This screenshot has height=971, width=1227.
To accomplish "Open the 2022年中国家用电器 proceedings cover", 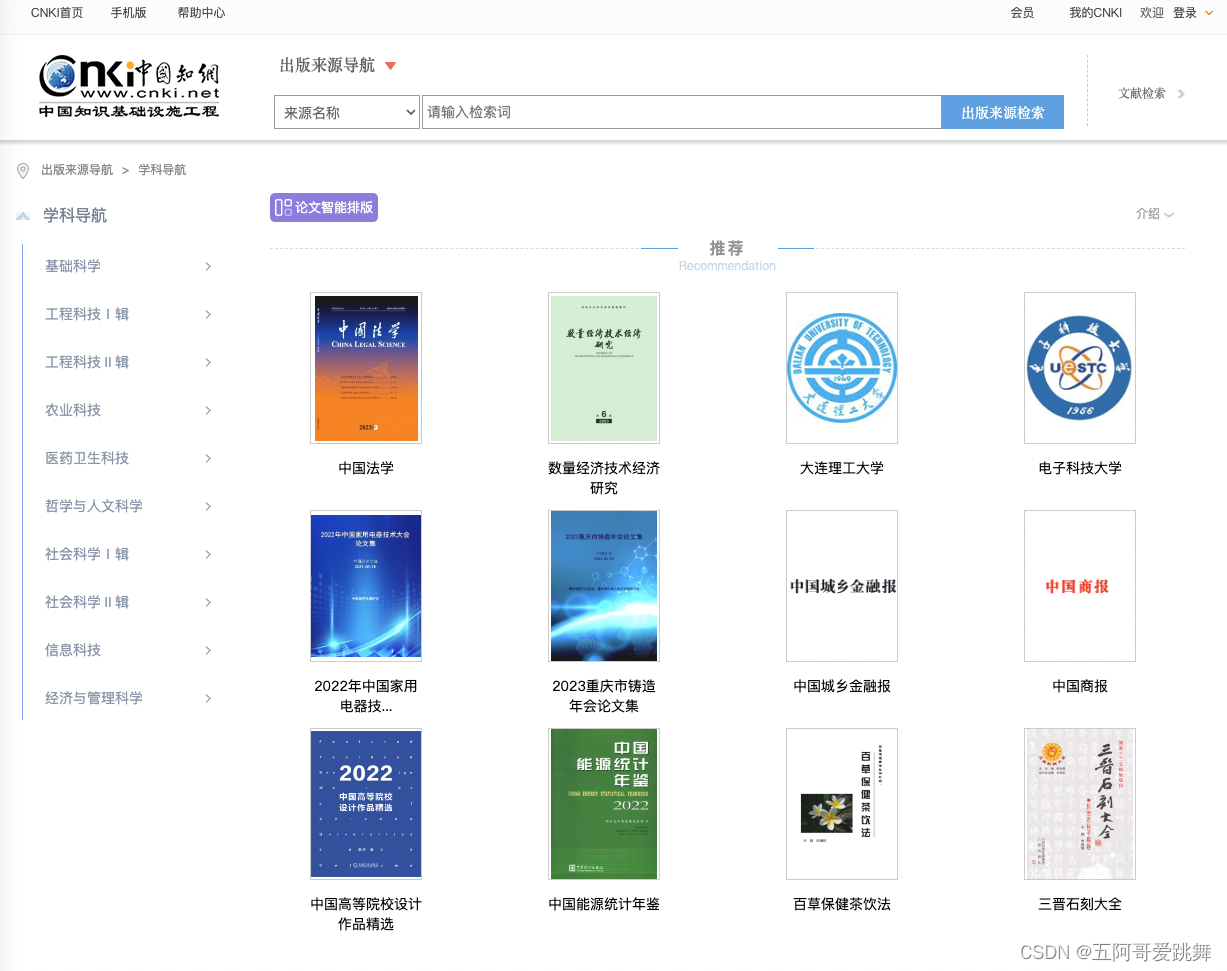I will click(366, 586).
